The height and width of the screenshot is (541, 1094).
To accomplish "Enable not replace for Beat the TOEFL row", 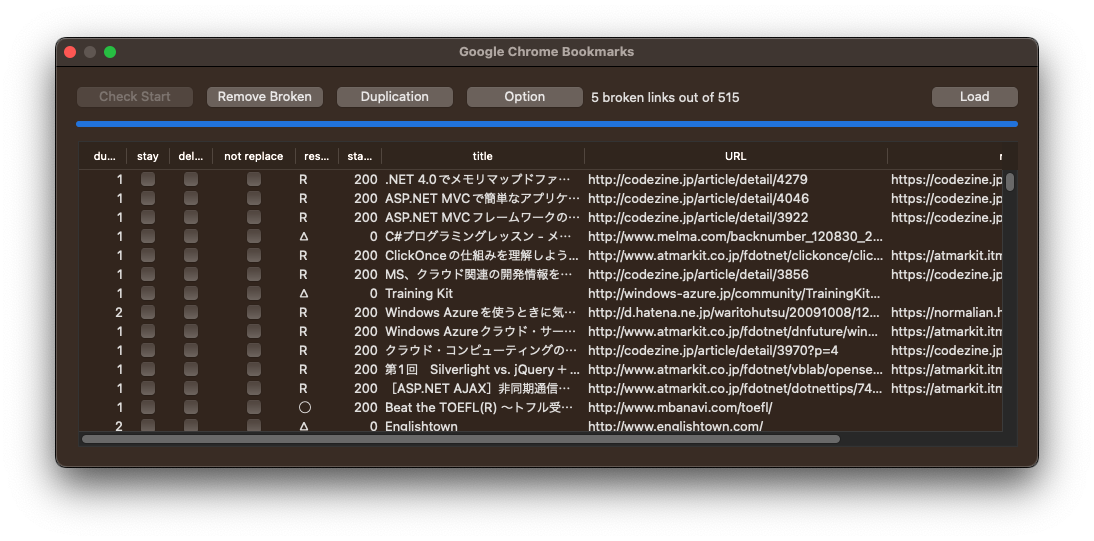I will click(x=254, y=408).
